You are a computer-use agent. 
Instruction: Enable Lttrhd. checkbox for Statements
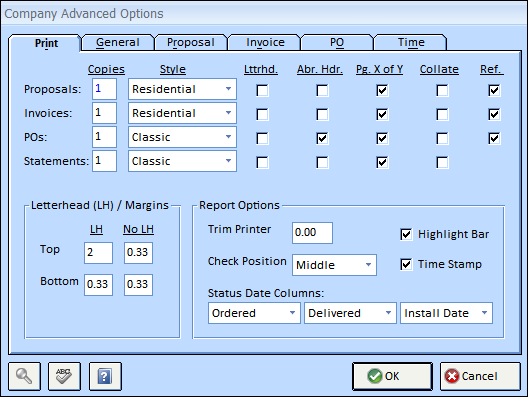coord(262,162)
